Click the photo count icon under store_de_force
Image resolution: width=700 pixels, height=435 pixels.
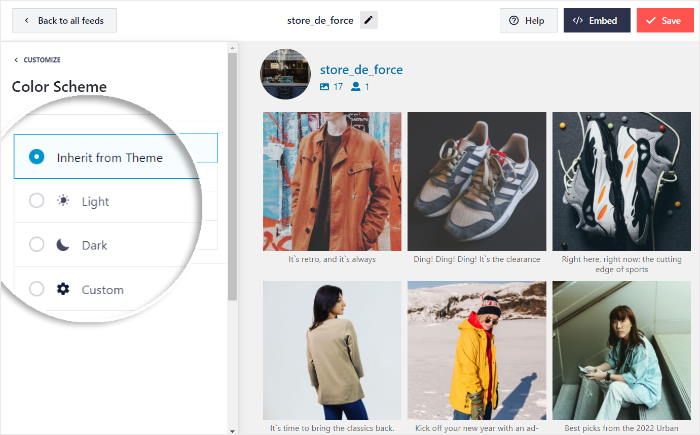tap(325, 87)
